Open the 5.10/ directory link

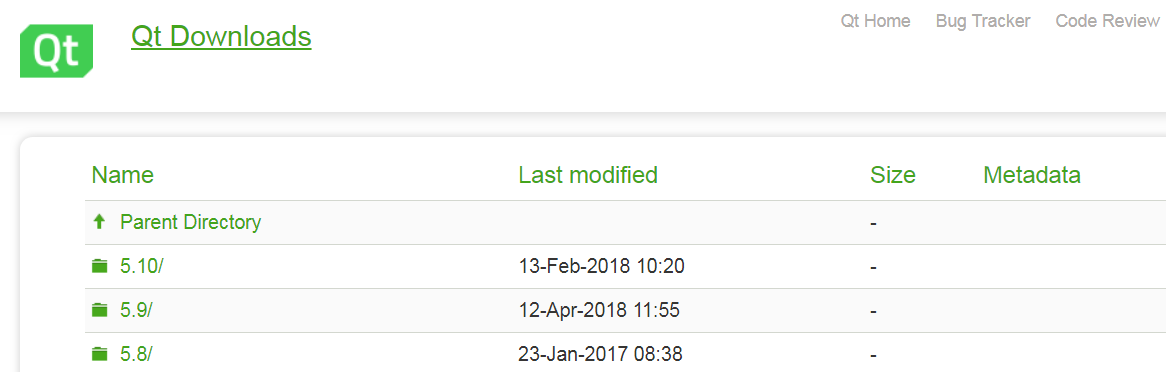coord(141,266)
